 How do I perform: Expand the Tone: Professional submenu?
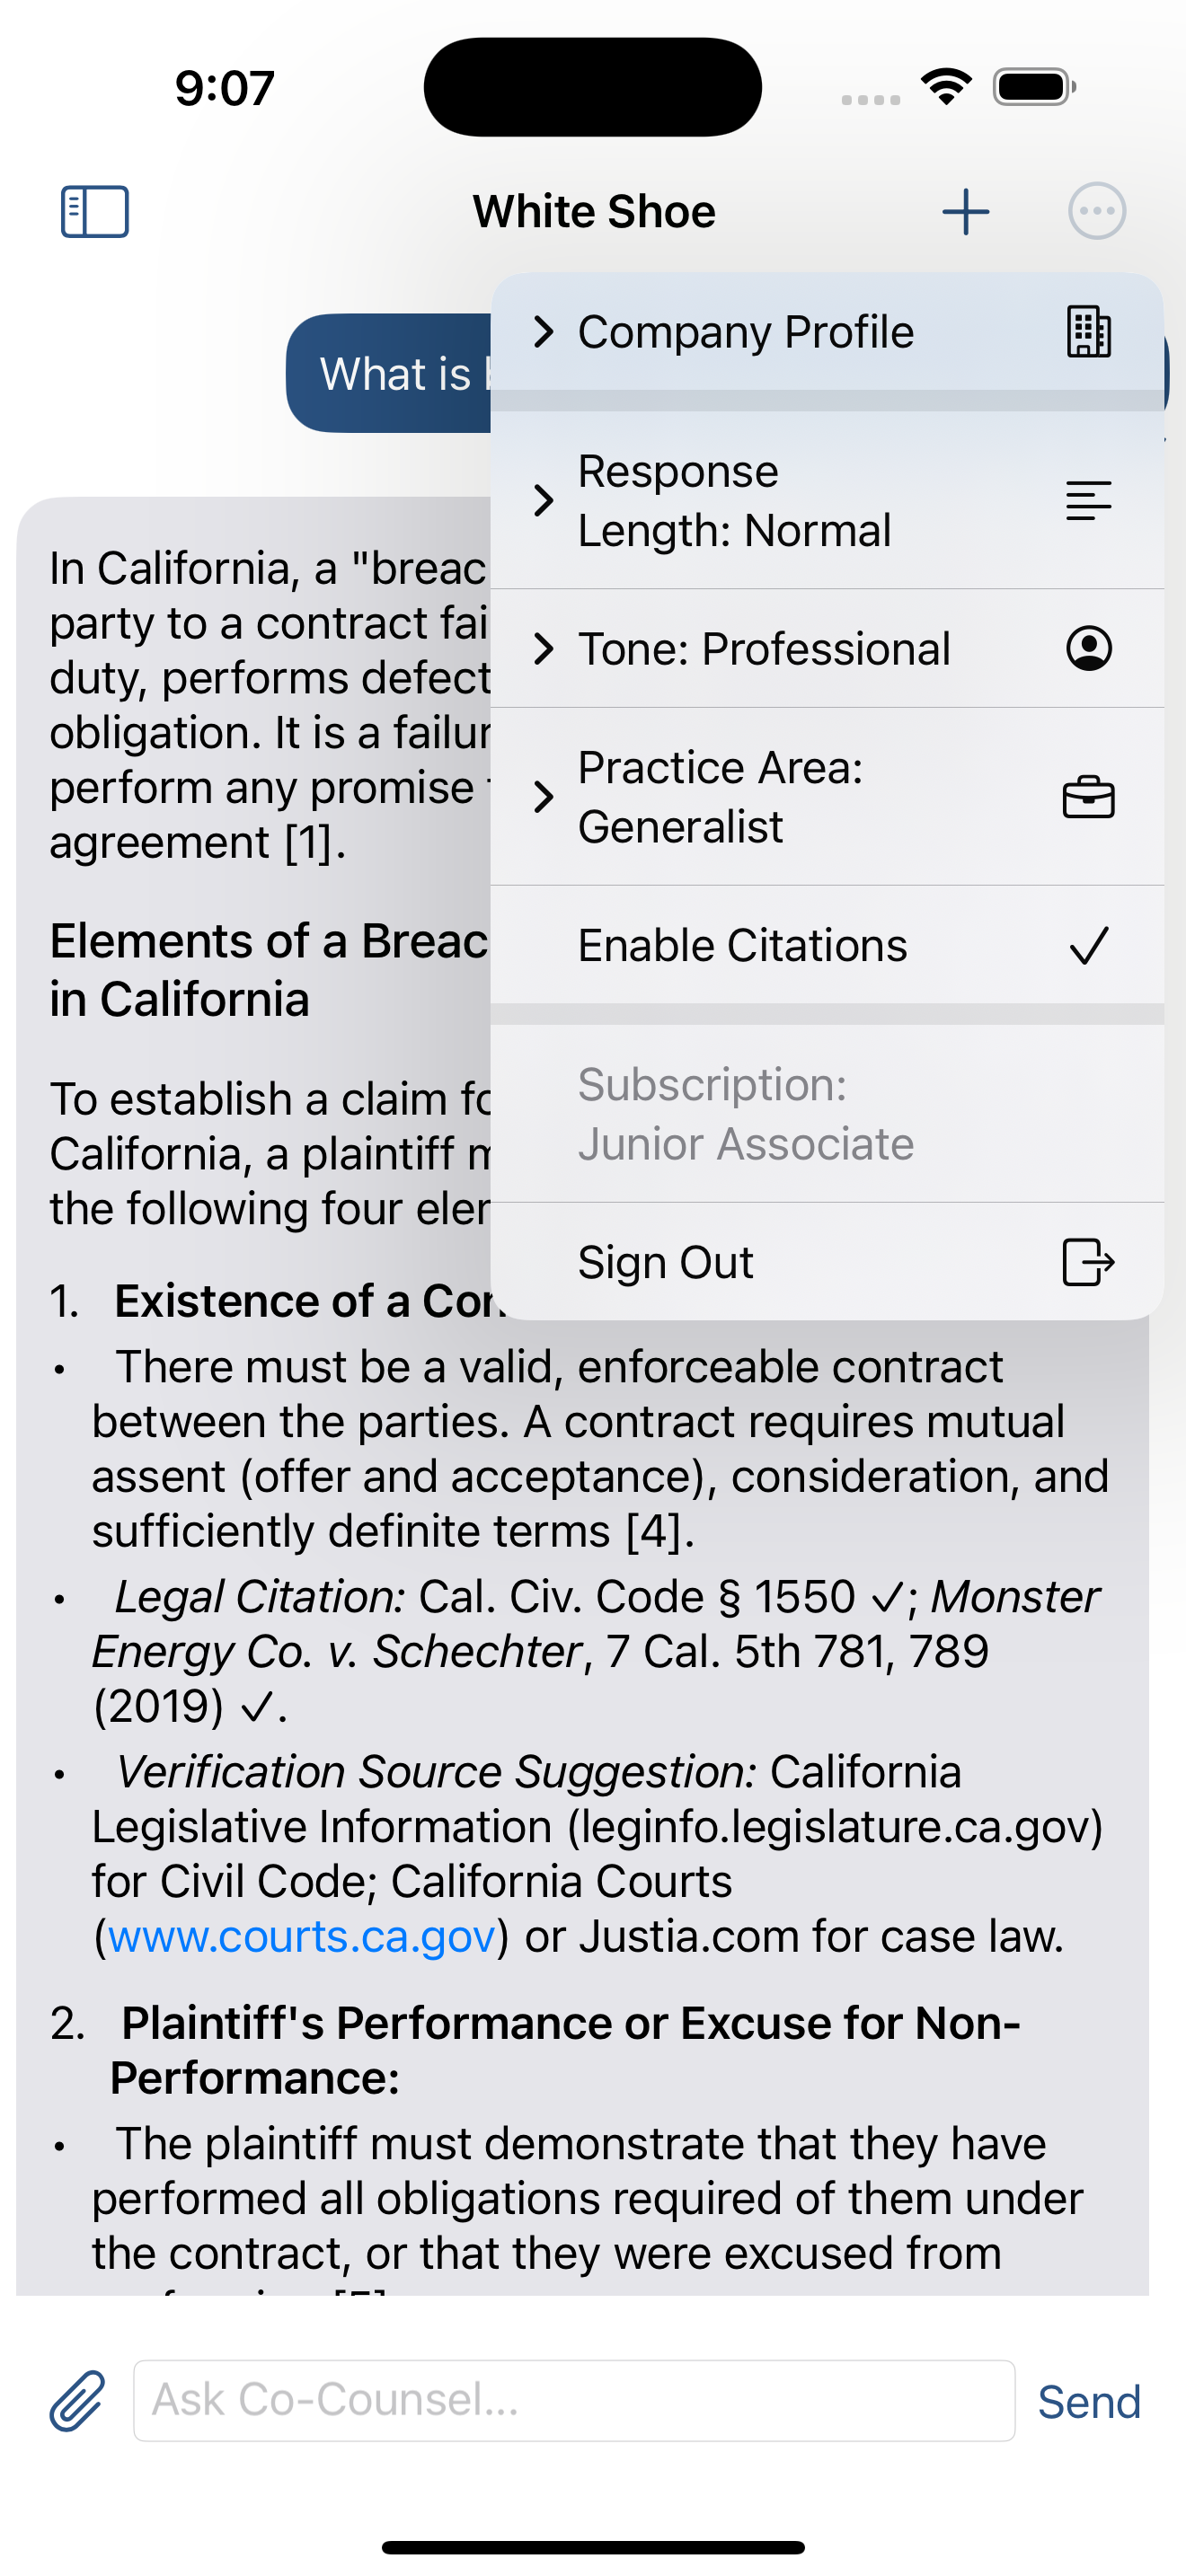pos(545,648)
